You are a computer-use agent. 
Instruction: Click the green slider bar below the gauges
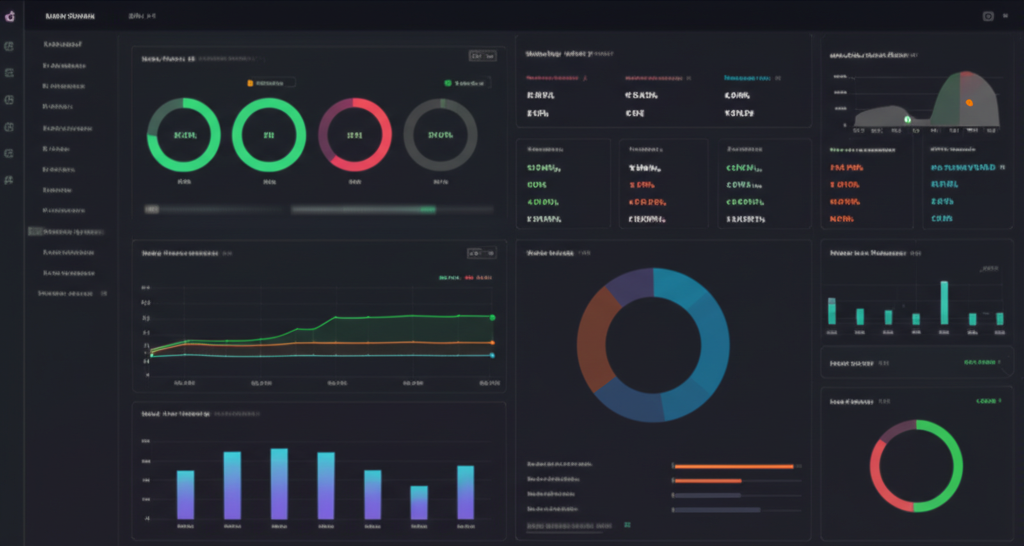(363, 210)
